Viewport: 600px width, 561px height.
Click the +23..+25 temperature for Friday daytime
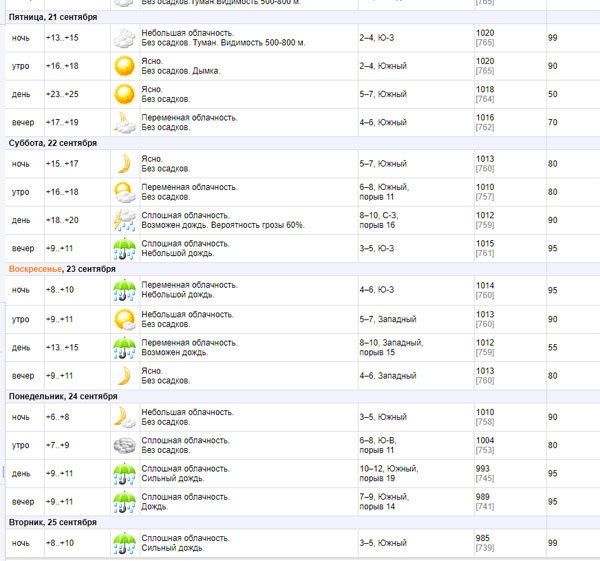tap(62, 94)
